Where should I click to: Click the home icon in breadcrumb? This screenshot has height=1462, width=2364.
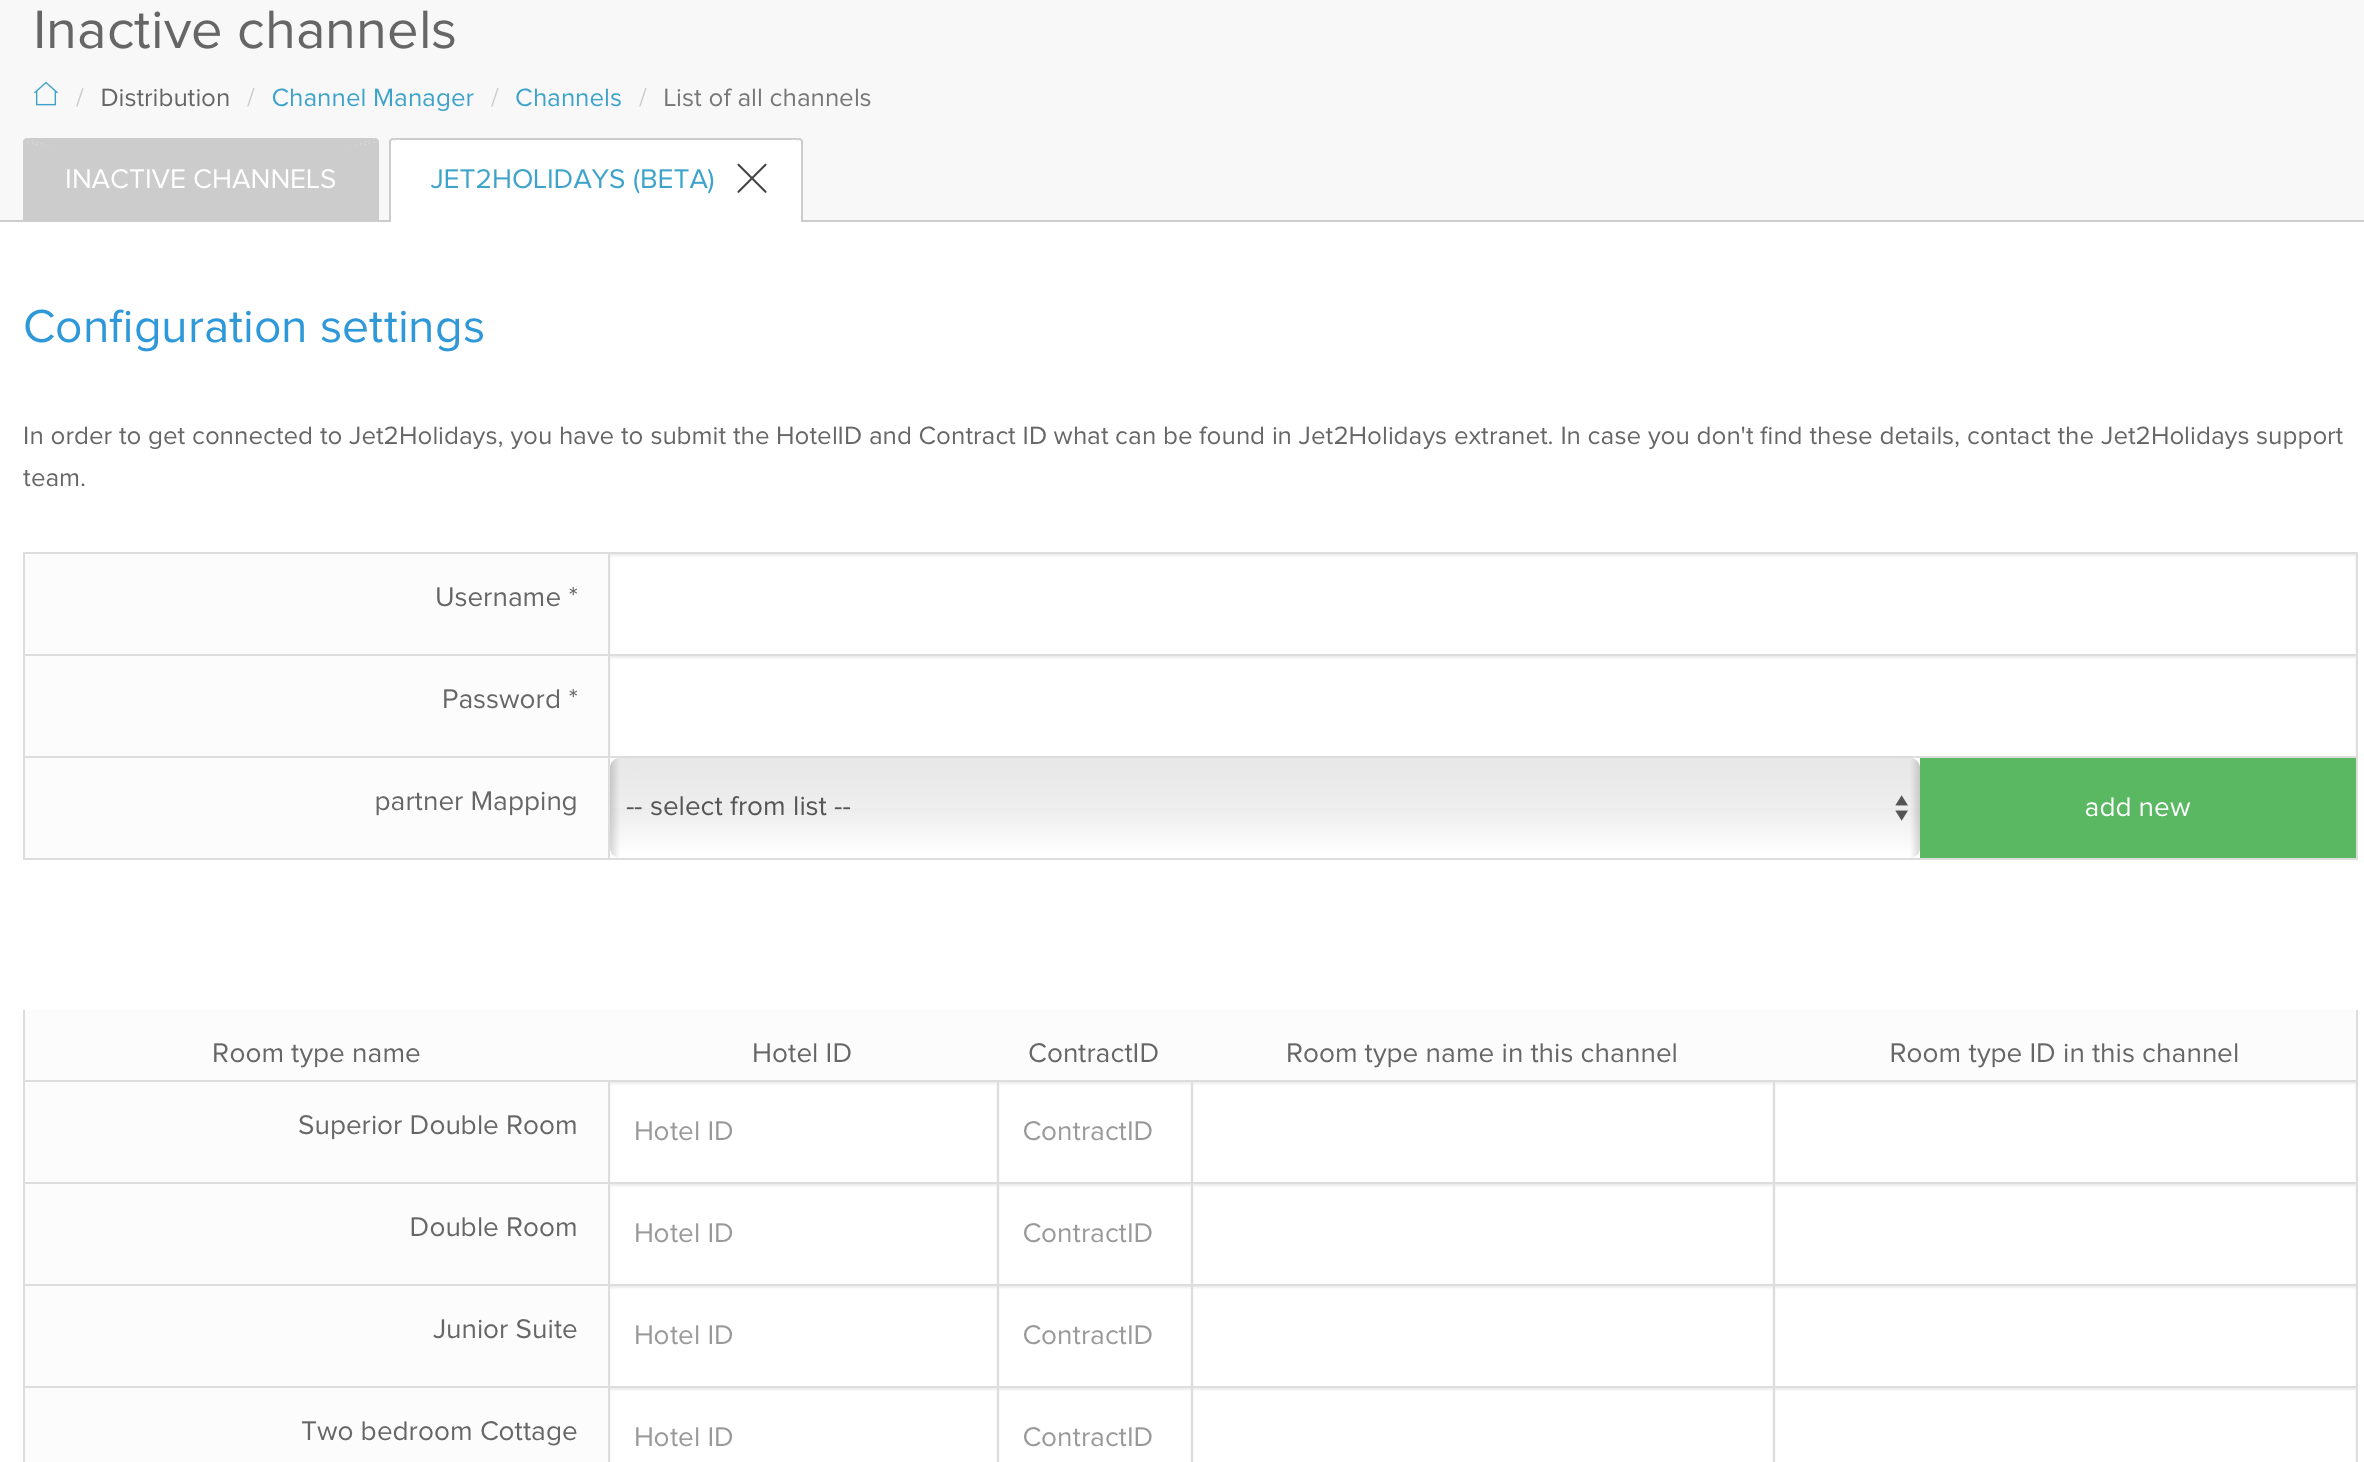pos(46,96)
